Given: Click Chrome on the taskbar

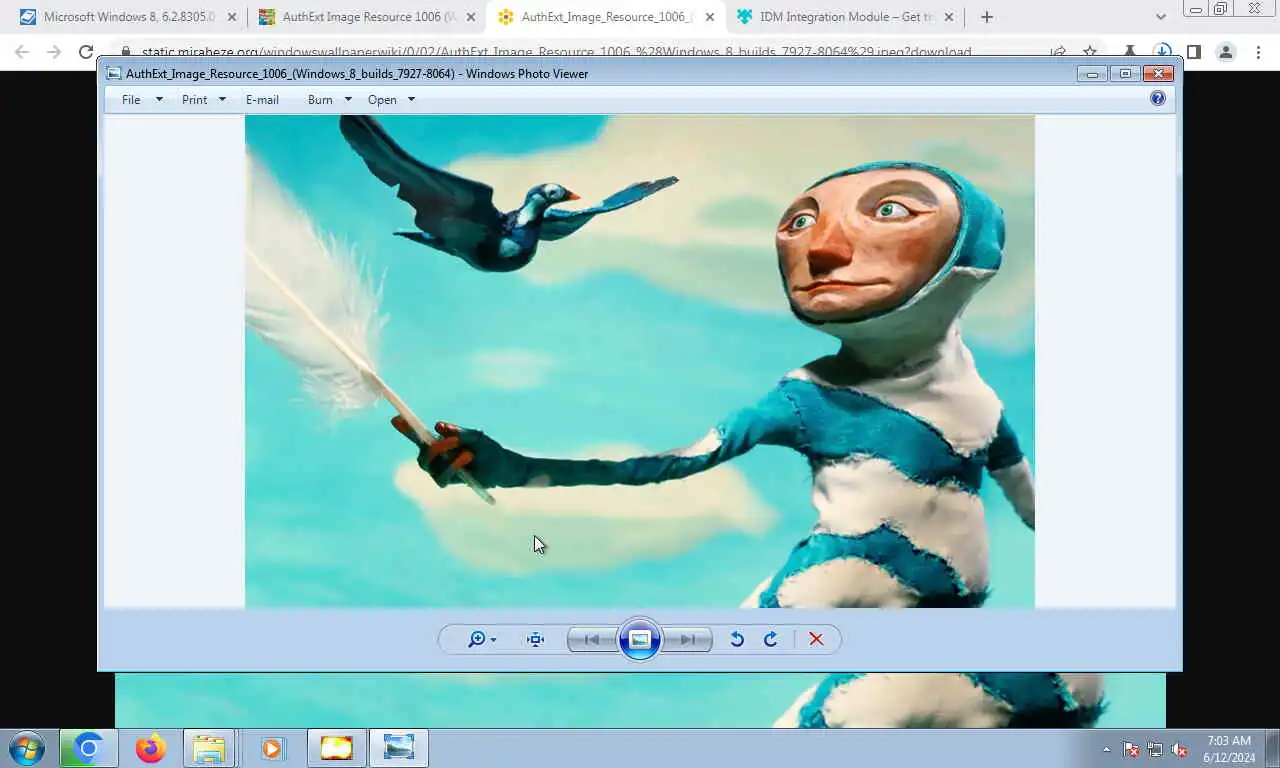Looking at the screenshot, I should pos(88,748).
